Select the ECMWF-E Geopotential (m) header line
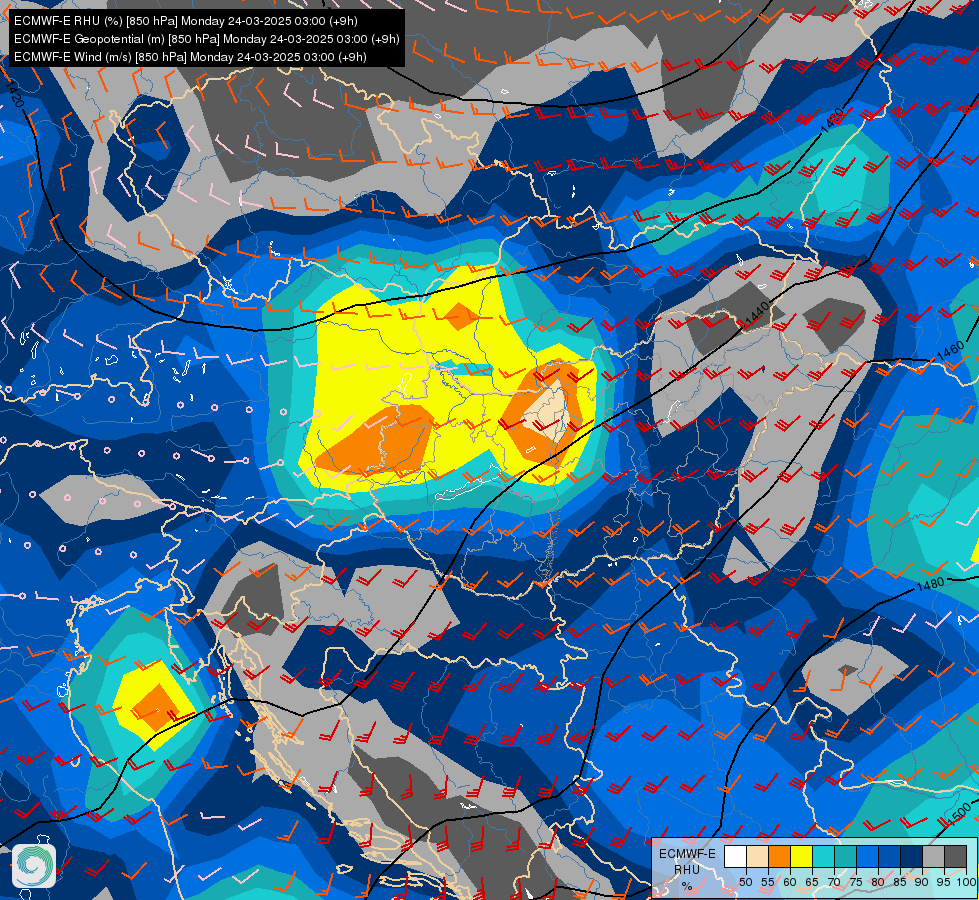 click(206, 39)
